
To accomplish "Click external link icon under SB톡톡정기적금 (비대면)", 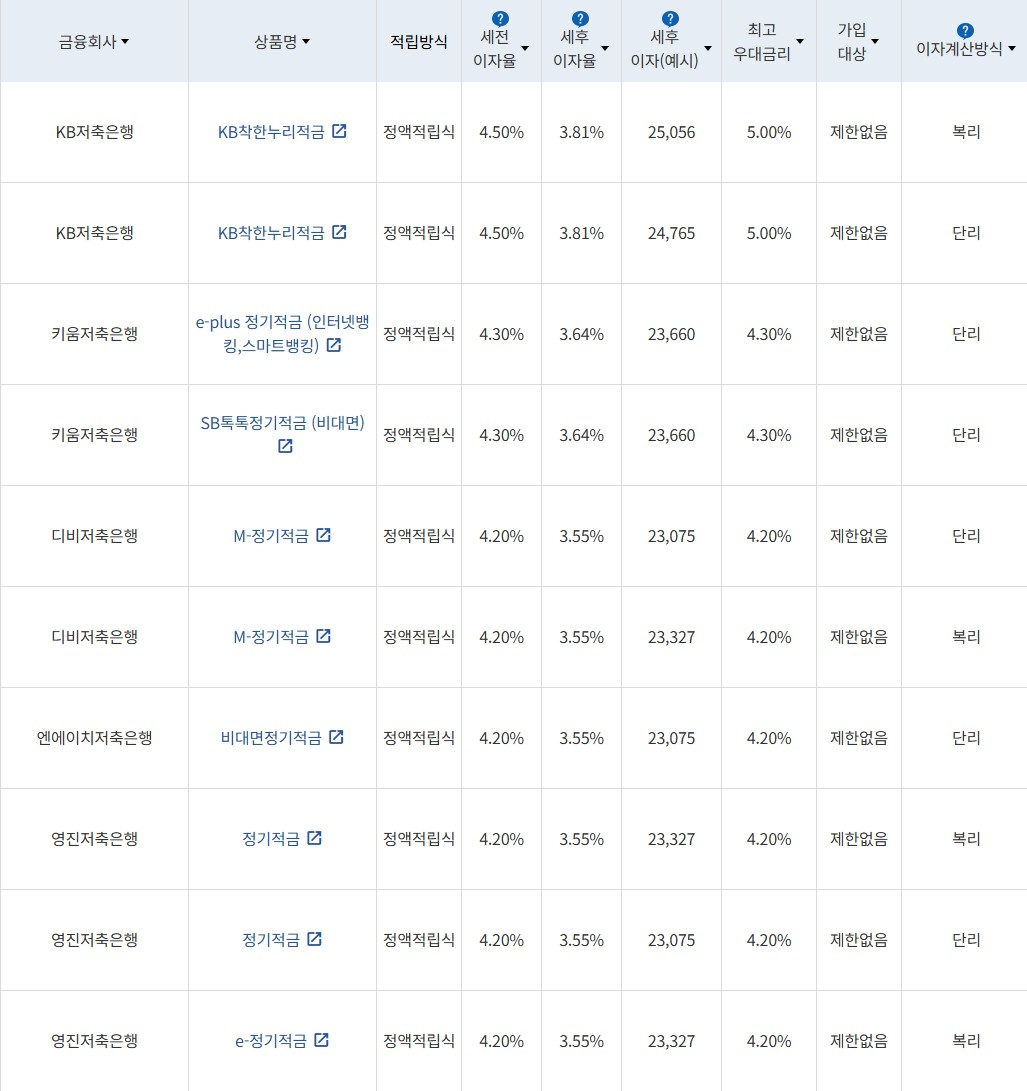I will [x=285, y=446].
